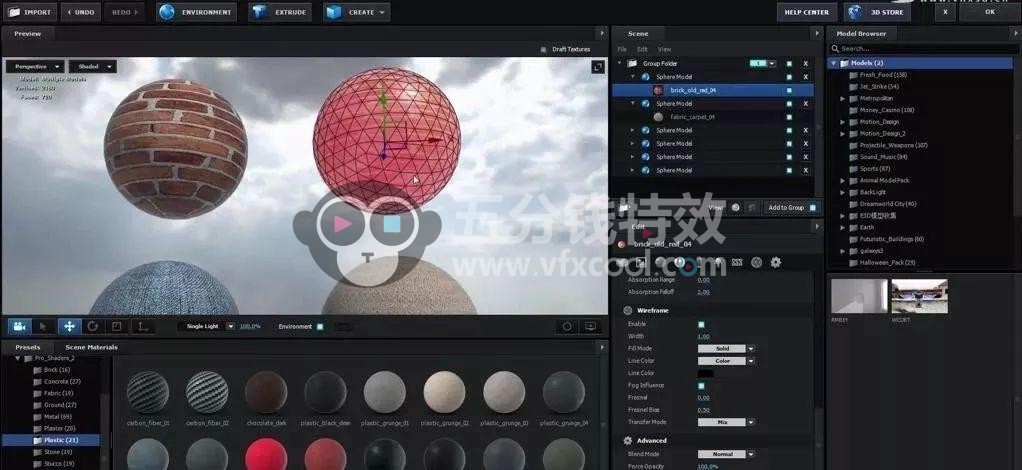1022x470 pixels.
Task: Open the View menu in Scene panel
Action: 664,50
